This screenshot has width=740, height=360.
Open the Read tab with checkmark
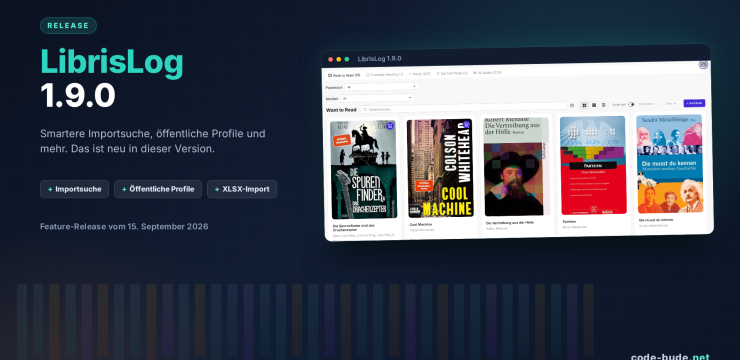[420, 74]
